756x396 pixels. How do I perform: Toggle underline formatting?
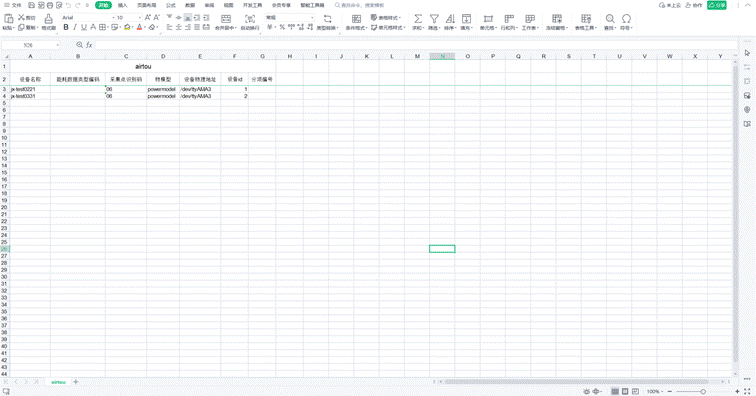(84, 27)
